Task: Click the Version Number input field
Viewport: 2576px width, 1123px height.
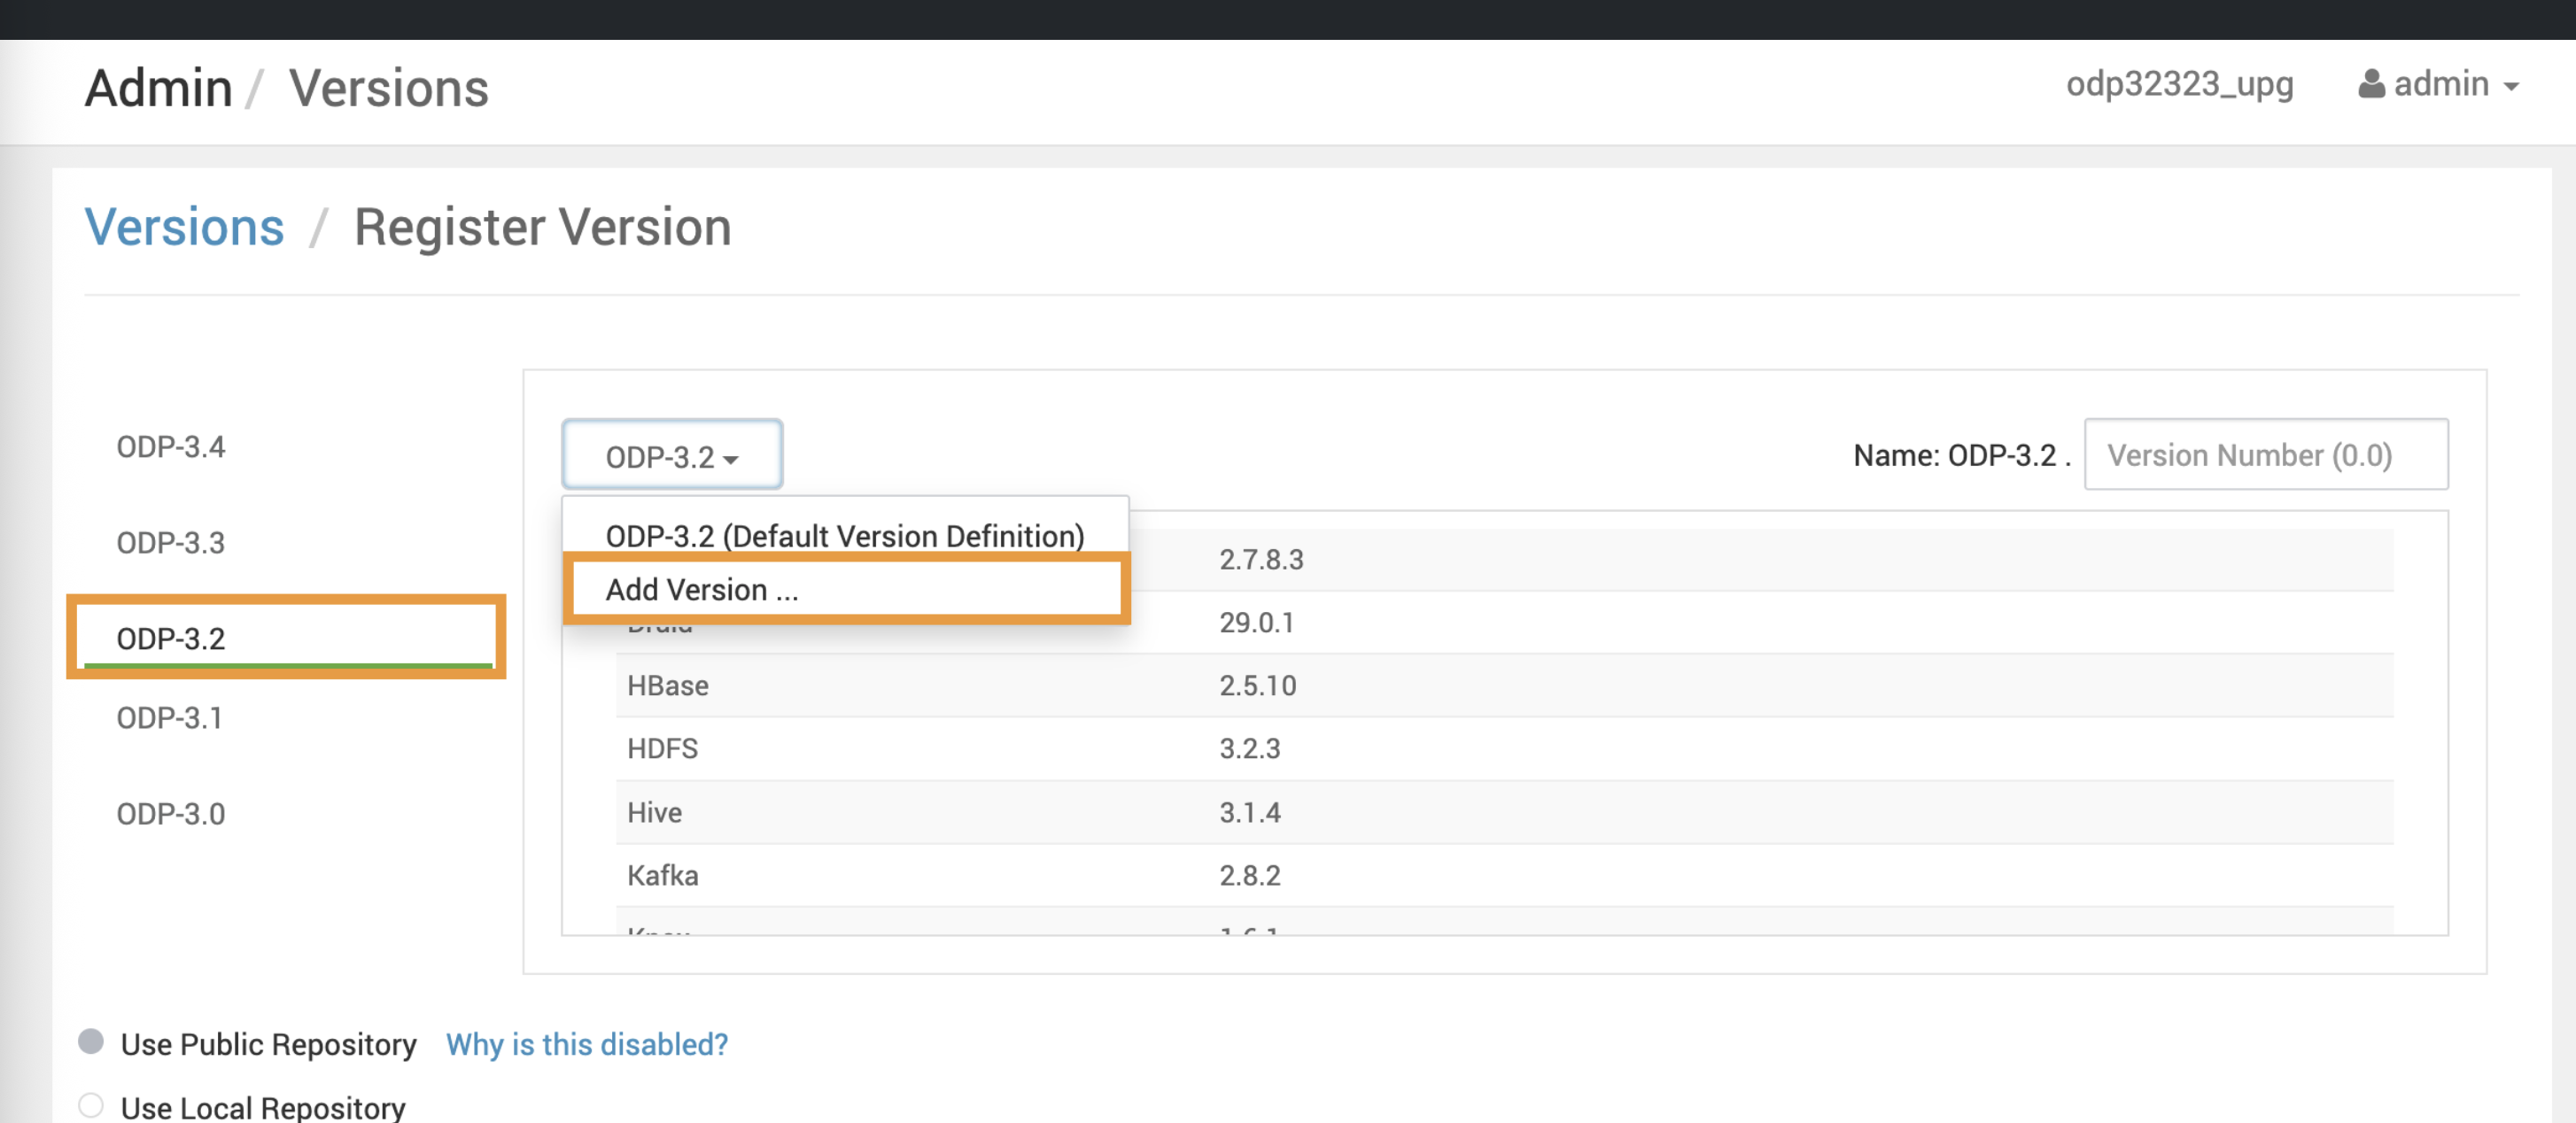Action: 2265,455
